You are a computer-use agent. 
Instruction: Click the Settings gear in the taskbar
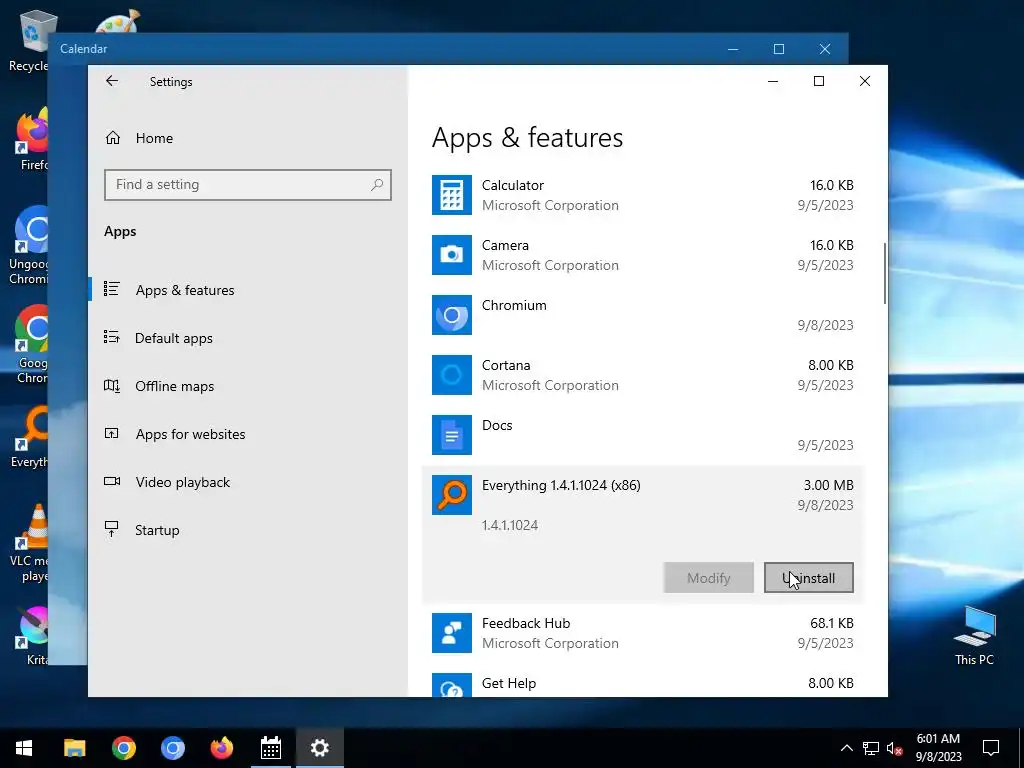pyautogui.click(x=320, y=748)
